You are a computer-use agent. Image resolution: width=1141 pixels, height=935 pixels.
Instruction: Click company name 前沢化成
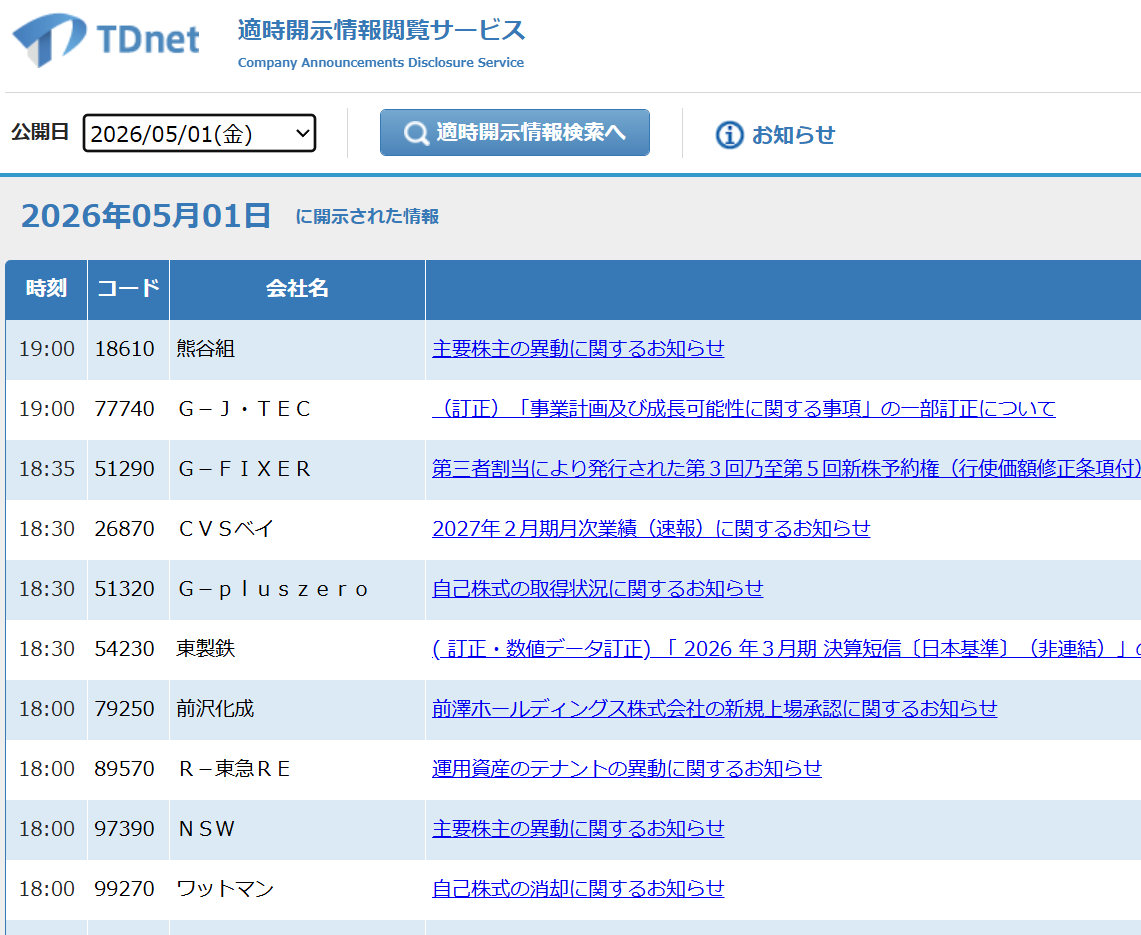click(x=215, y=709)
